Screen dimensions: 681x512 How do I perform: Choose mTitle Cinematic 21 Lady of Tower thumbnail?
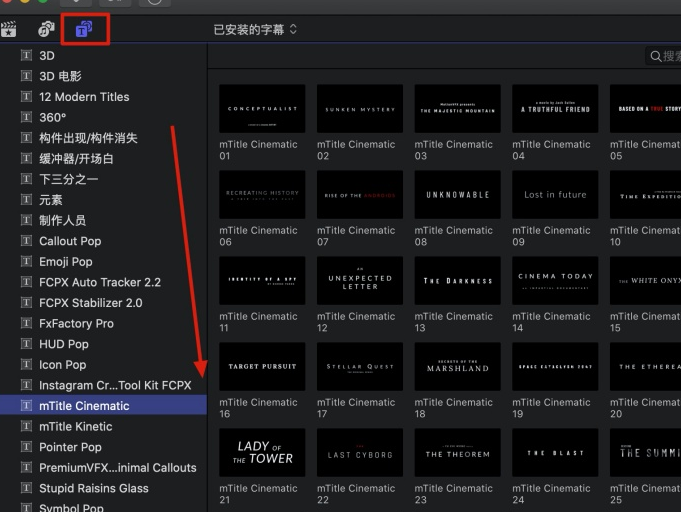(262, 453)
